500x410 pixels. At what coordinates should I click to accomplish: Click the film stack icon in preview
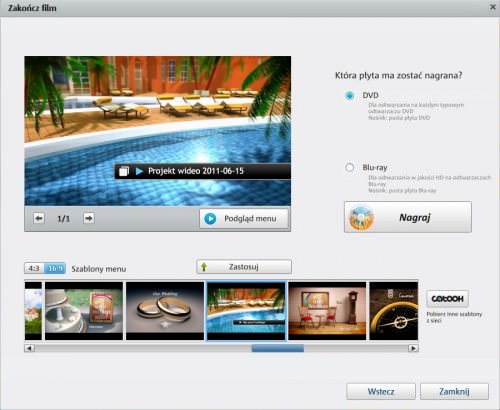click(x=124, y=171)
